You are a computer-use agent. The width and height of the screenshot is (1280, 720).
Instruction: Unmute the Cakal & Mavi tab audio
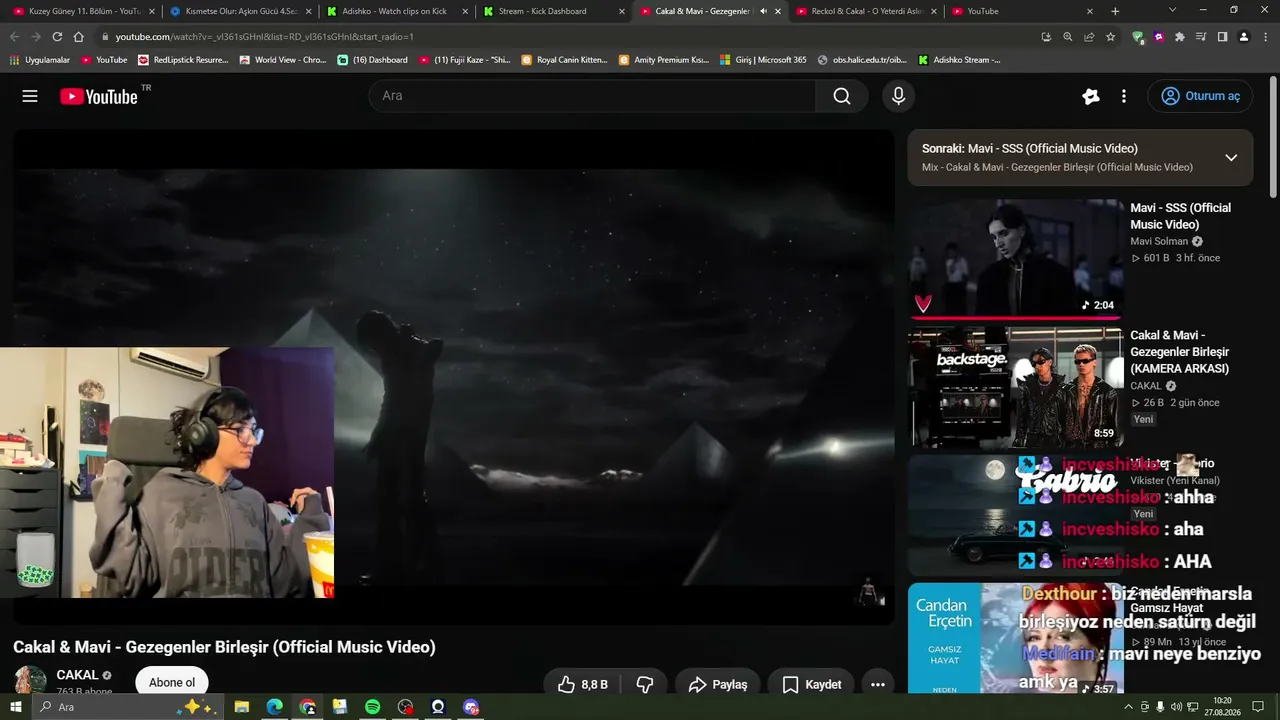pyautogui.click(x=764, y=11)
